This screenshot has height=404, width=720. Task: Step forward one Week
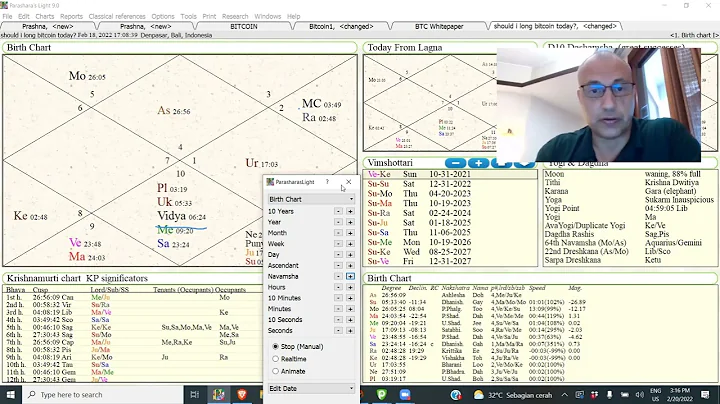click(350, 244)
